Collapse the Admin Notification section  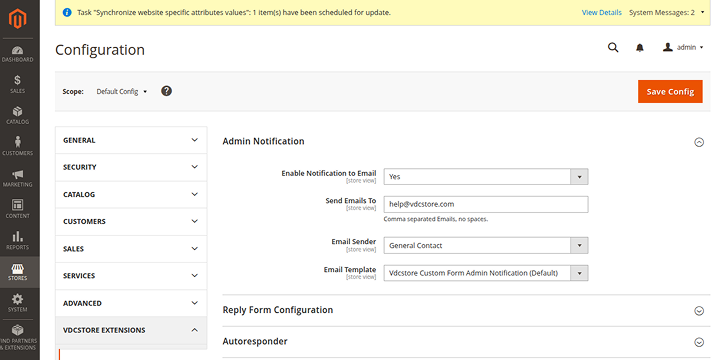tap(699, 142)
